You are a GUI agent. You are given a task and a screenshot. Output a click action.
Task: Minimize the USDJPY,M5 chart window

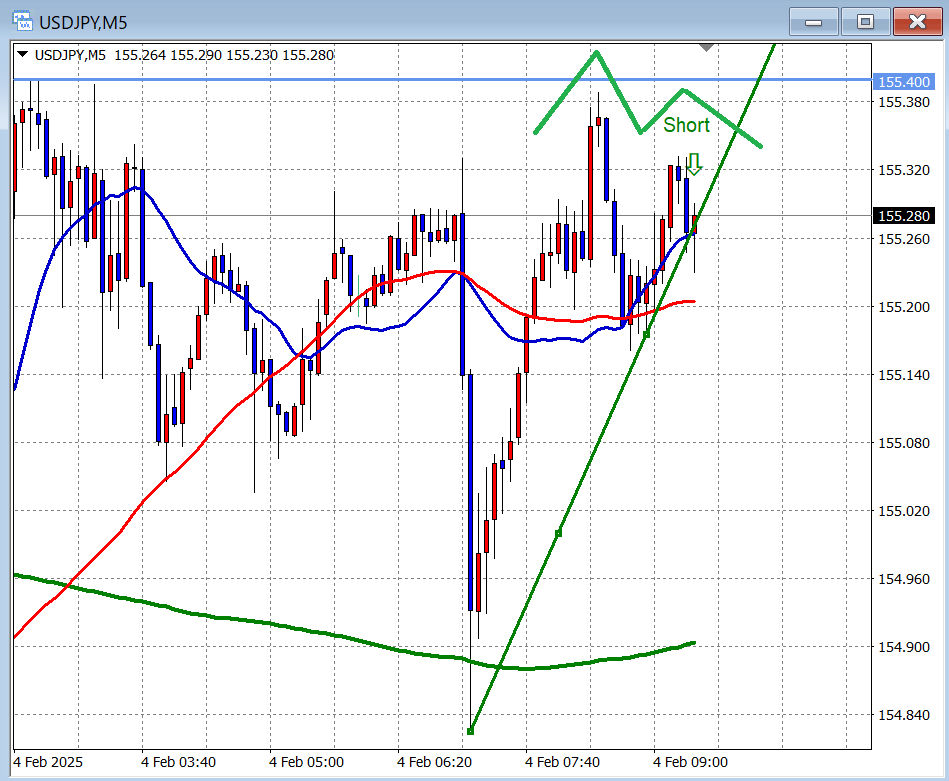coord(814,21)
